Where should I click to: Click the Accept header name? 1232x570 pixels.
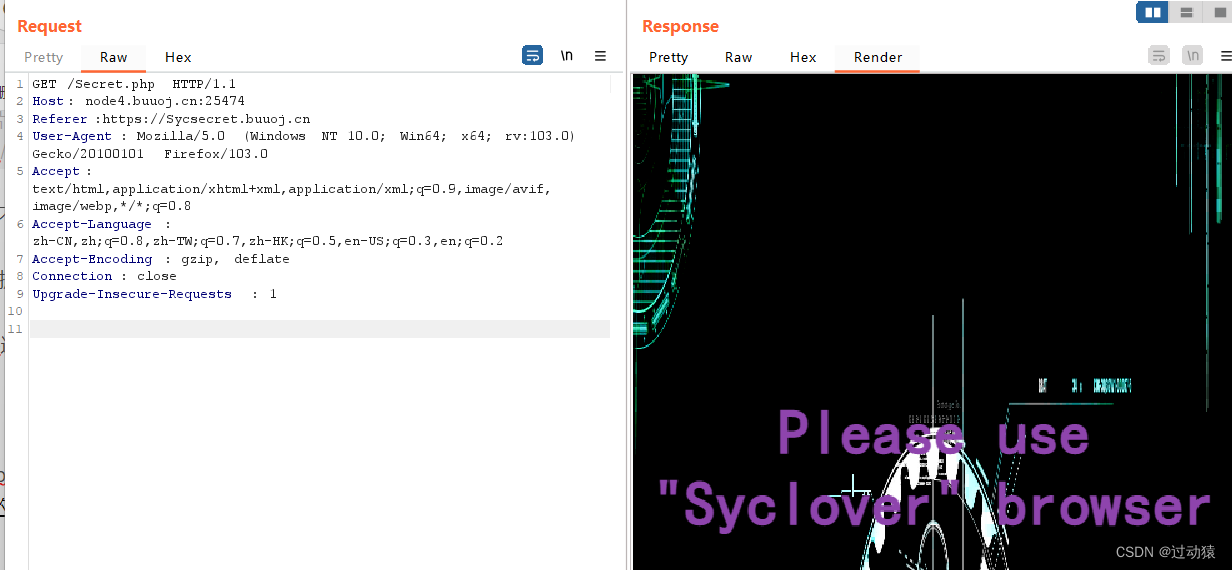tap(55, 171)
